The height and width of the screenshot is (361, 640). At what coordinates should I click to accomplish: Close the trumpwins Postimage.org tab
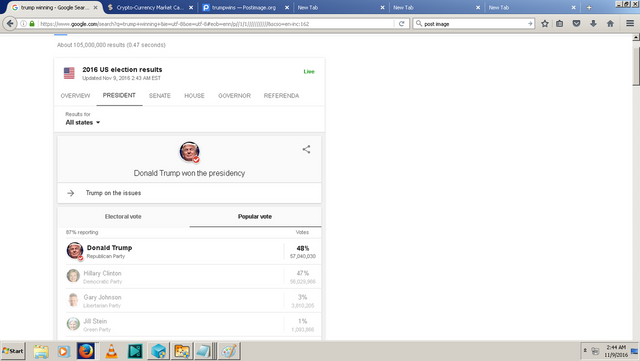point(287,7)
